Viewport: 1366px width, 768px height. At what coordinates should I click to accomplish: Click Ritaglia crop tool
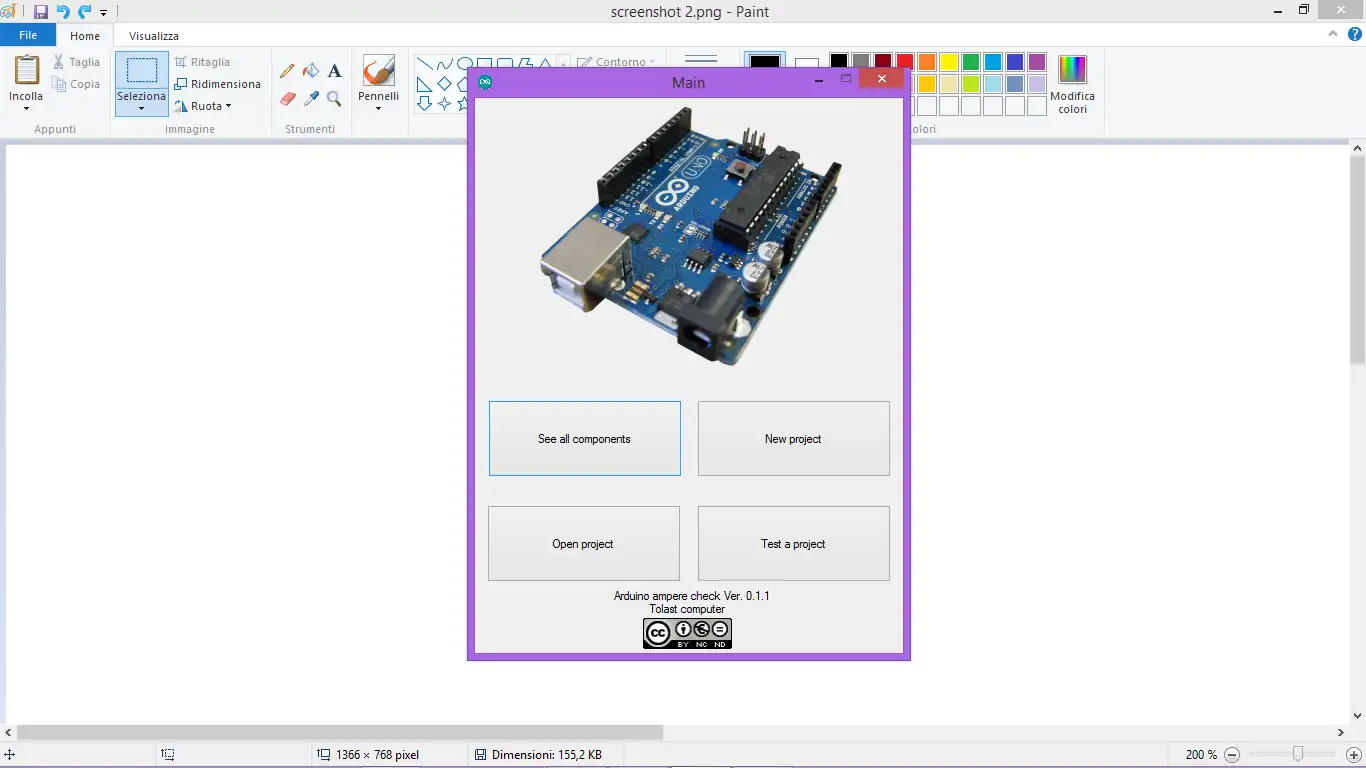203,62
